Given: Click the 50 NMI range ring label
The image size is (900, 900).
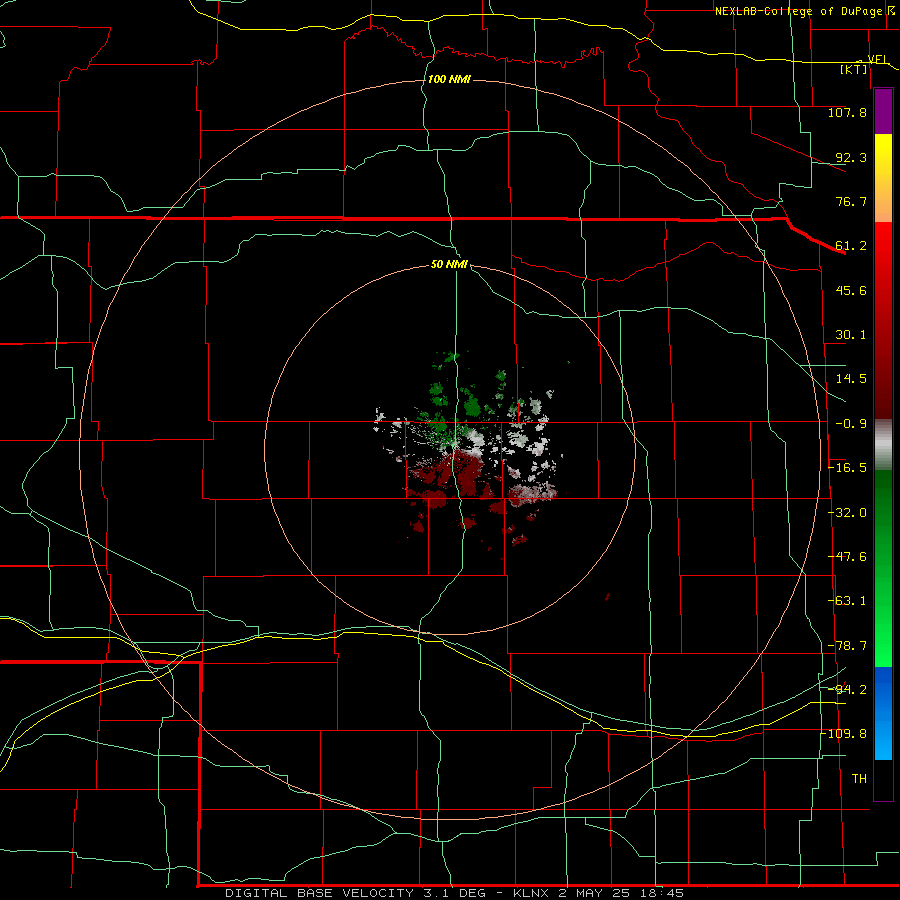Looking at the screenshot, I should [x=449, y=265].
